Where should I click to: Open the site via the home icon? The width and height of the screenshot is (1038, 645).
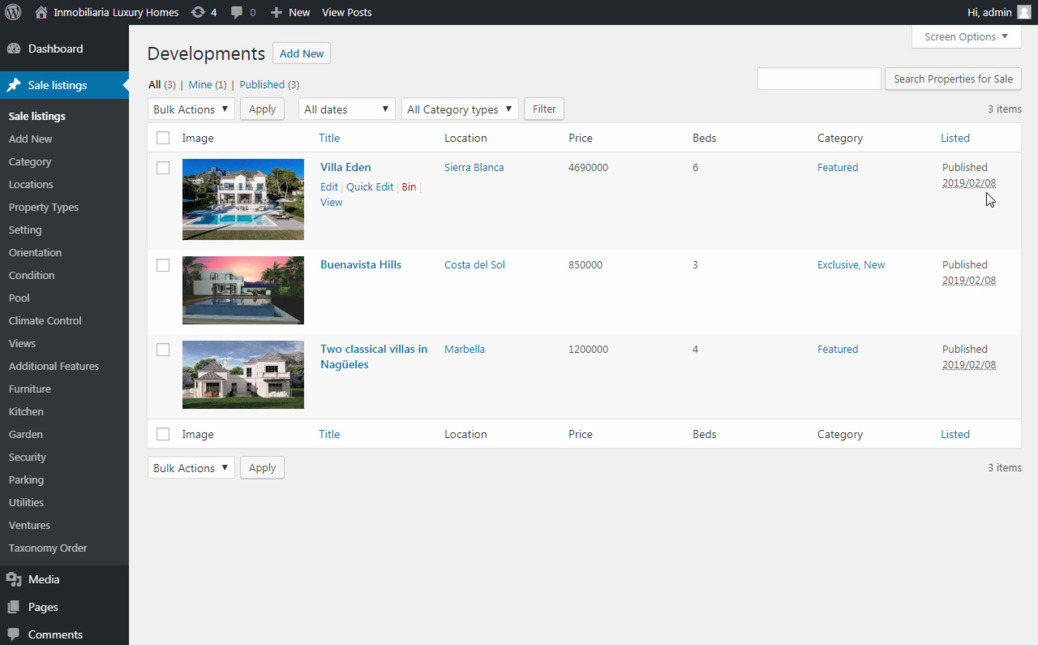pyautogui.click(x=39, y=12)
